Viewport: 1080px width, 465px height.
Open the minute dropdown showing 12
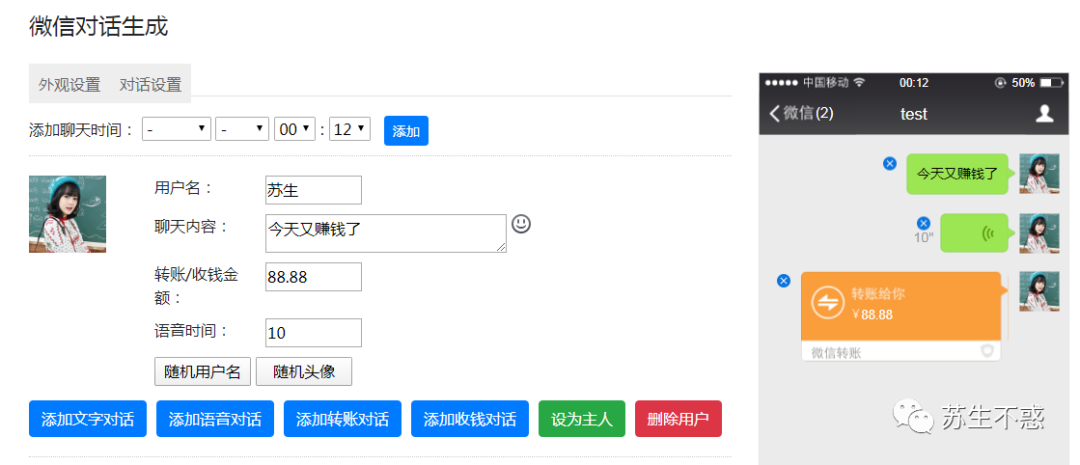pos(350,129)
